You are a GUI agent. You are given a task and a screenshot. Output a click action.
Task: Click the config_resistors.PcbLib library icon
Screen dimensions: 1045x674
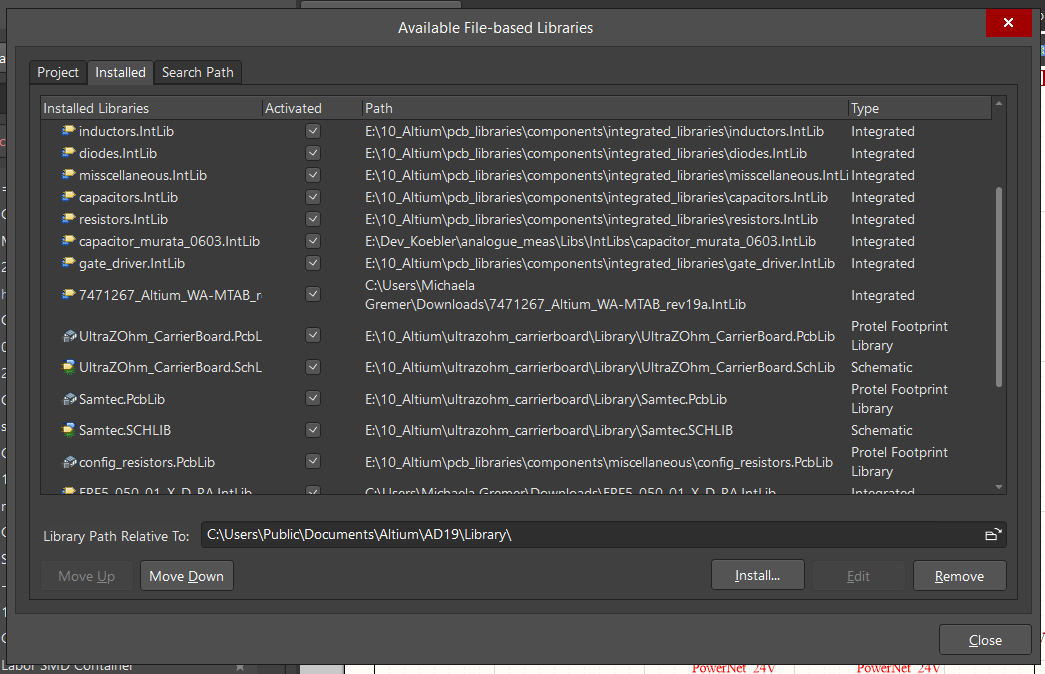69,462
